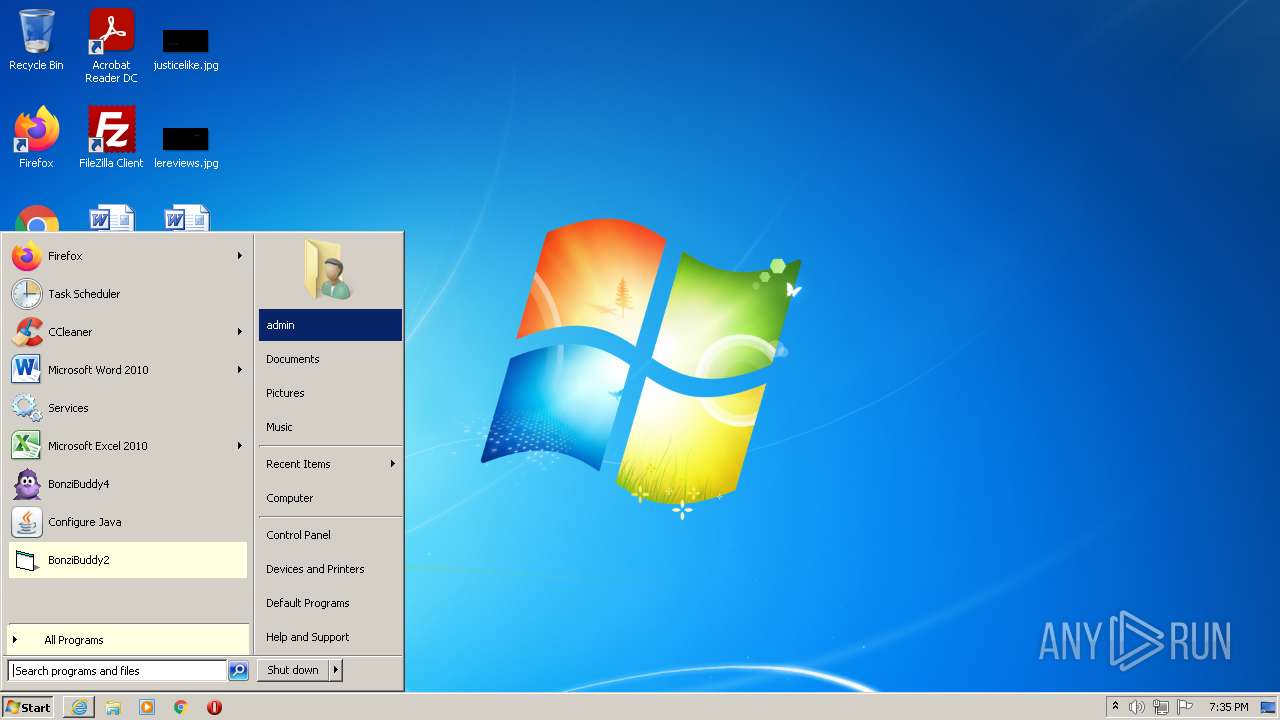The height and width of the screenshot is (720, 1280).
Task: Expand CCleaner jump list arrow
Action: pyautogui.click(x=240, y=332)
